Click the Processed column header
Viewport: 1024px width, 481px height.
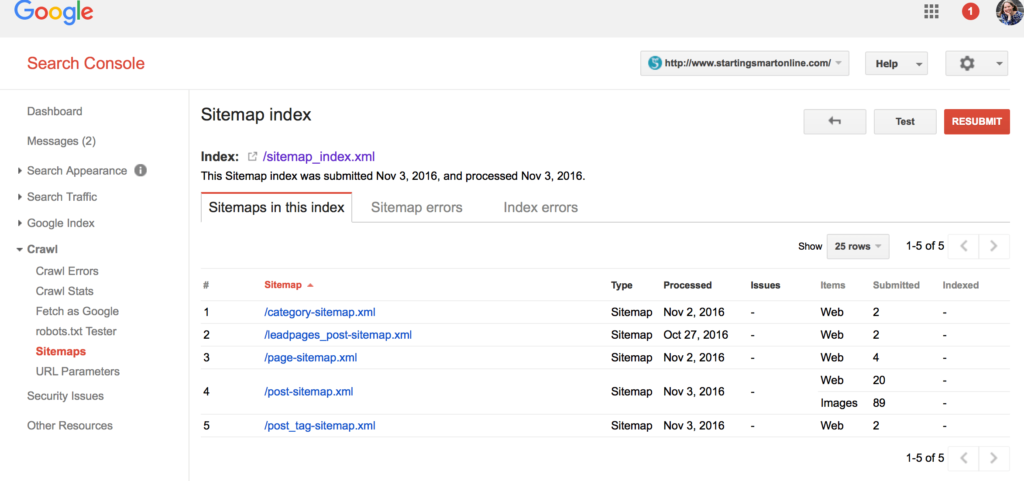point(688,285)
